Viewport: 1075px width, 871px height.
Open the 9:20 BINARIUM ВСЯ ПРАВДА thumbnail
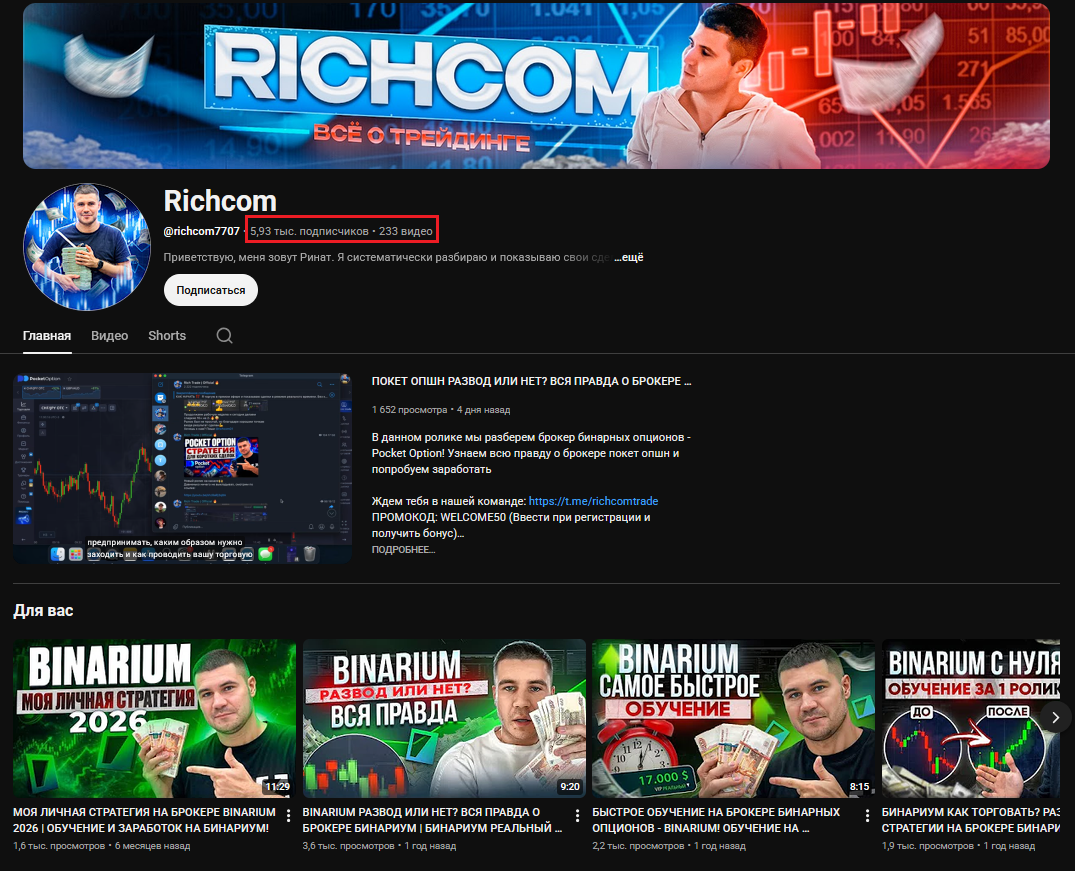pyautogui.click(x=444, y=718)
